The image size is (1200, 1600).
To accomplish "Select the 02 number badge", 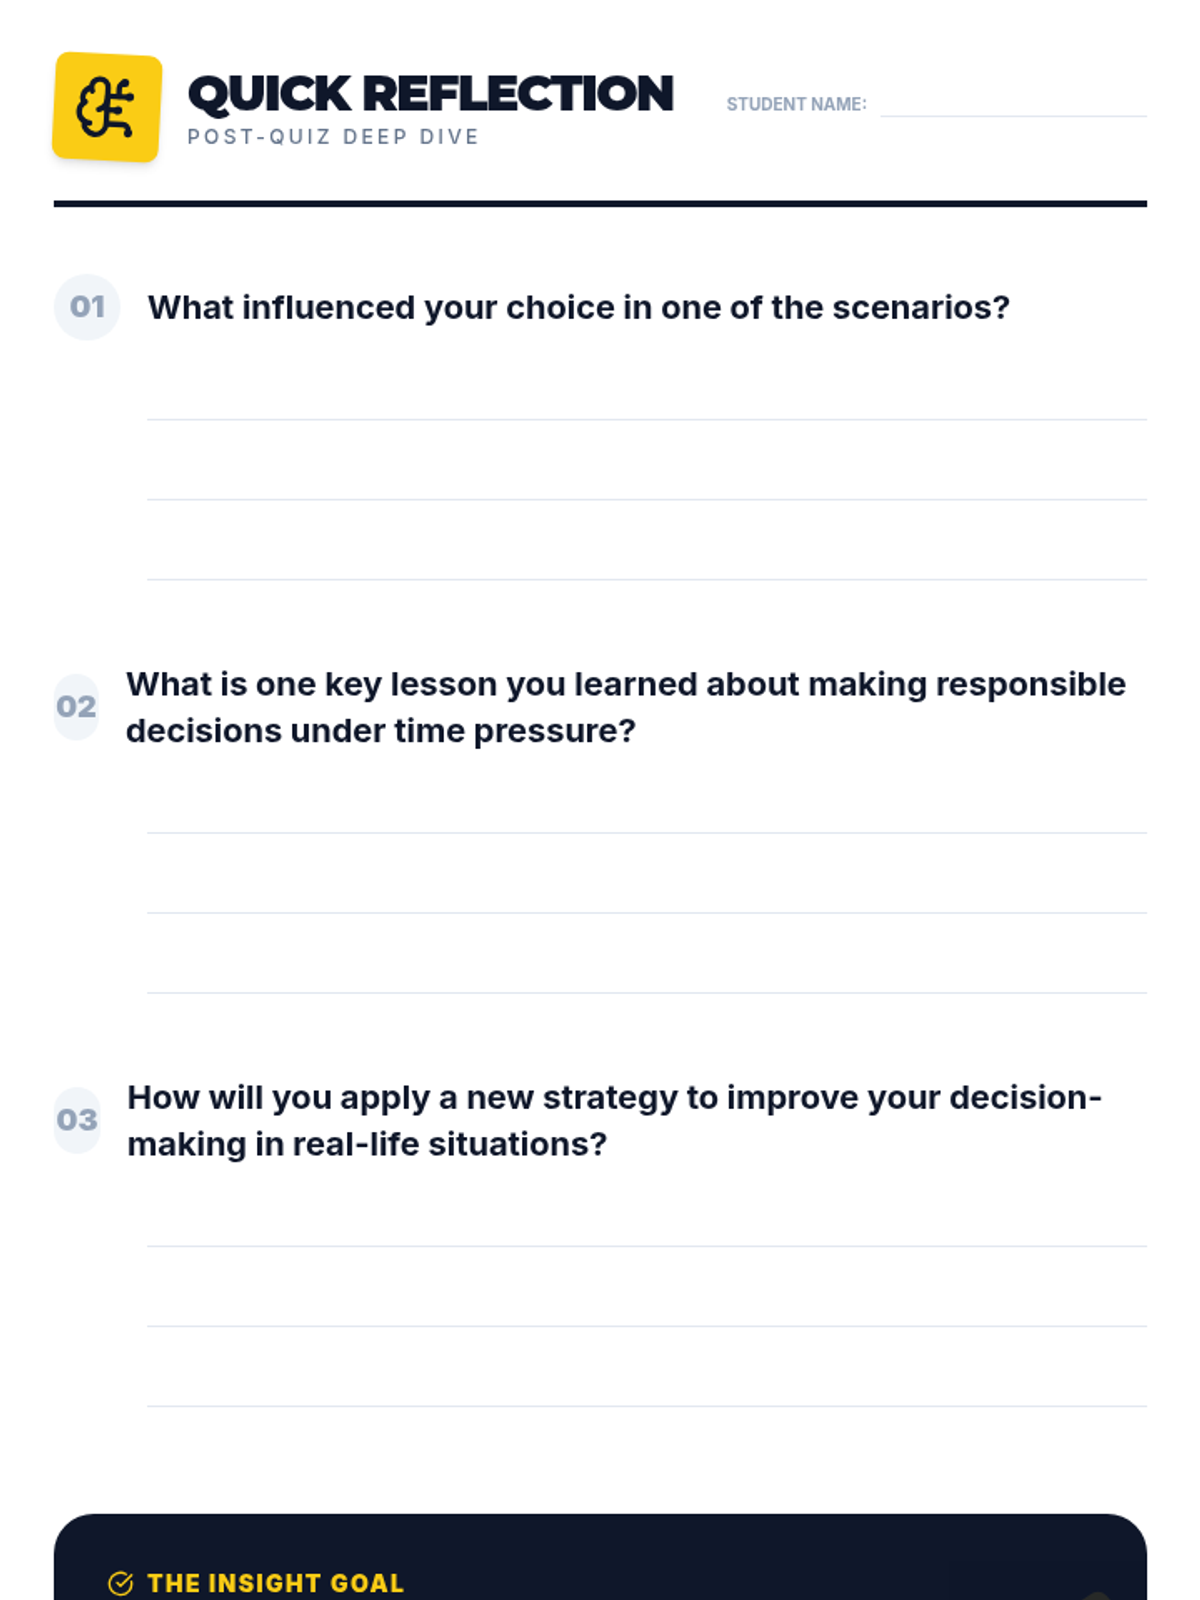I will coord(76,707).
